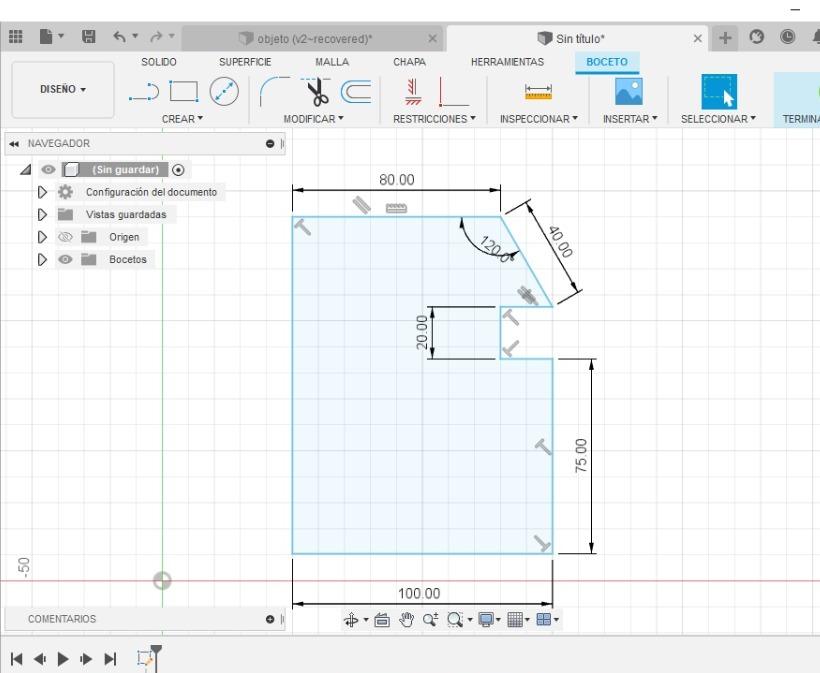Image resolution: width=820 pixels, height=673 pixels.
Task: Expand the Bocetos folder
Action: [x=42, y=260]
